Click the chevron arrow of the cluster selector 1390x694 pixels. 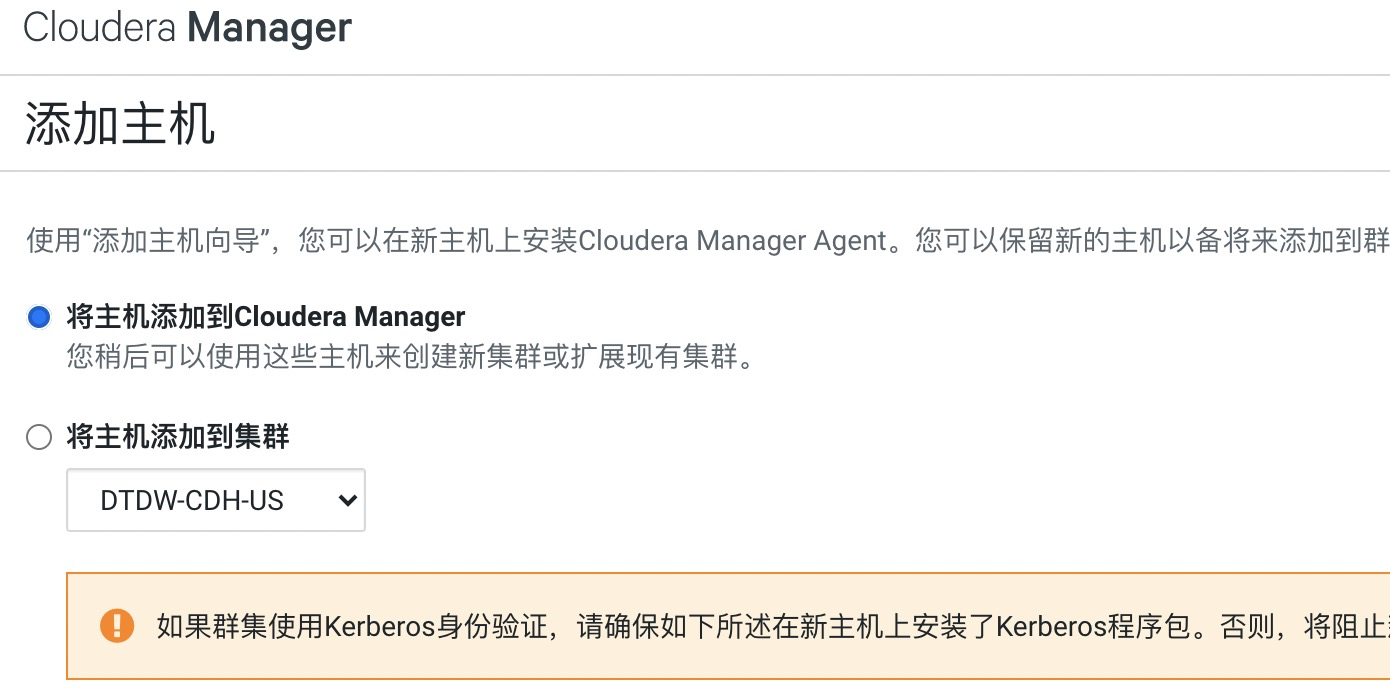click(347, 500)
